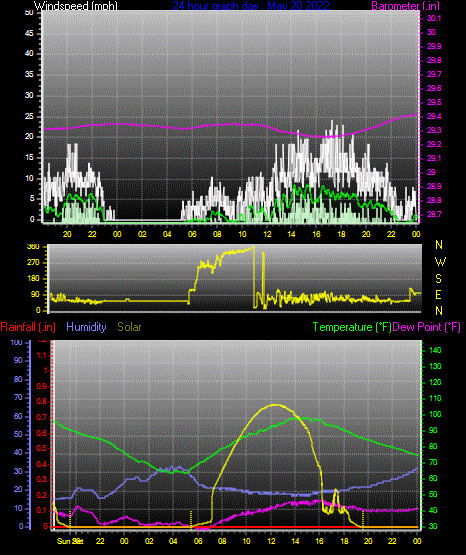This screenshot has width=466, height=555.
Task: Click the 0.4 rainfall axis value
Action: point(42,464)
